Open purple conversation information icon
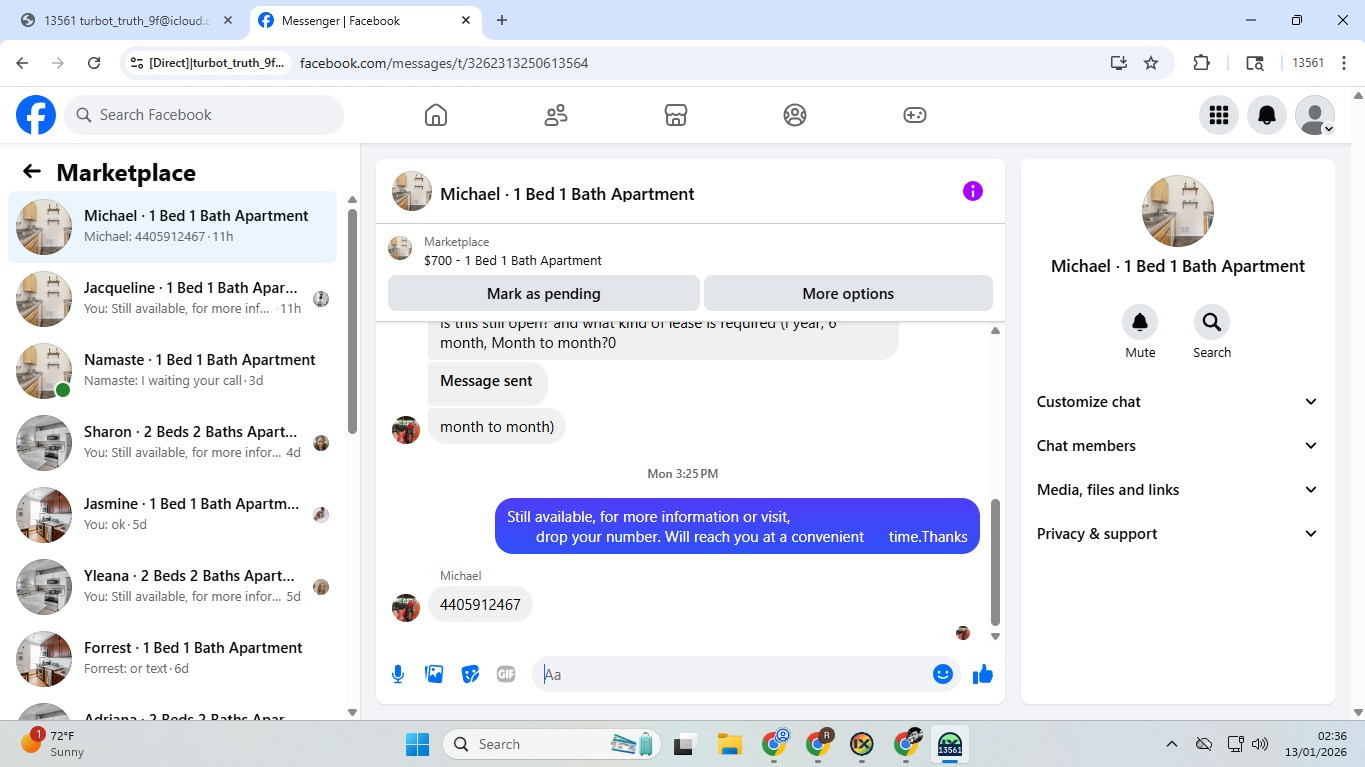The height and width of the screenshot is (767, 1365). click(973, 191)
